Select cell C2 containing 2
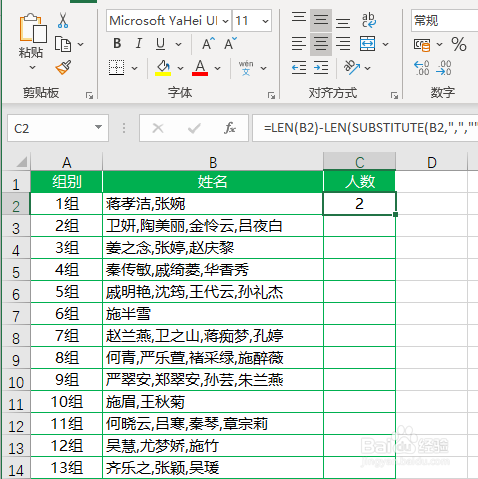Image resolution: width=478 pixels, height=479 pixels. [x=359, y=203]
